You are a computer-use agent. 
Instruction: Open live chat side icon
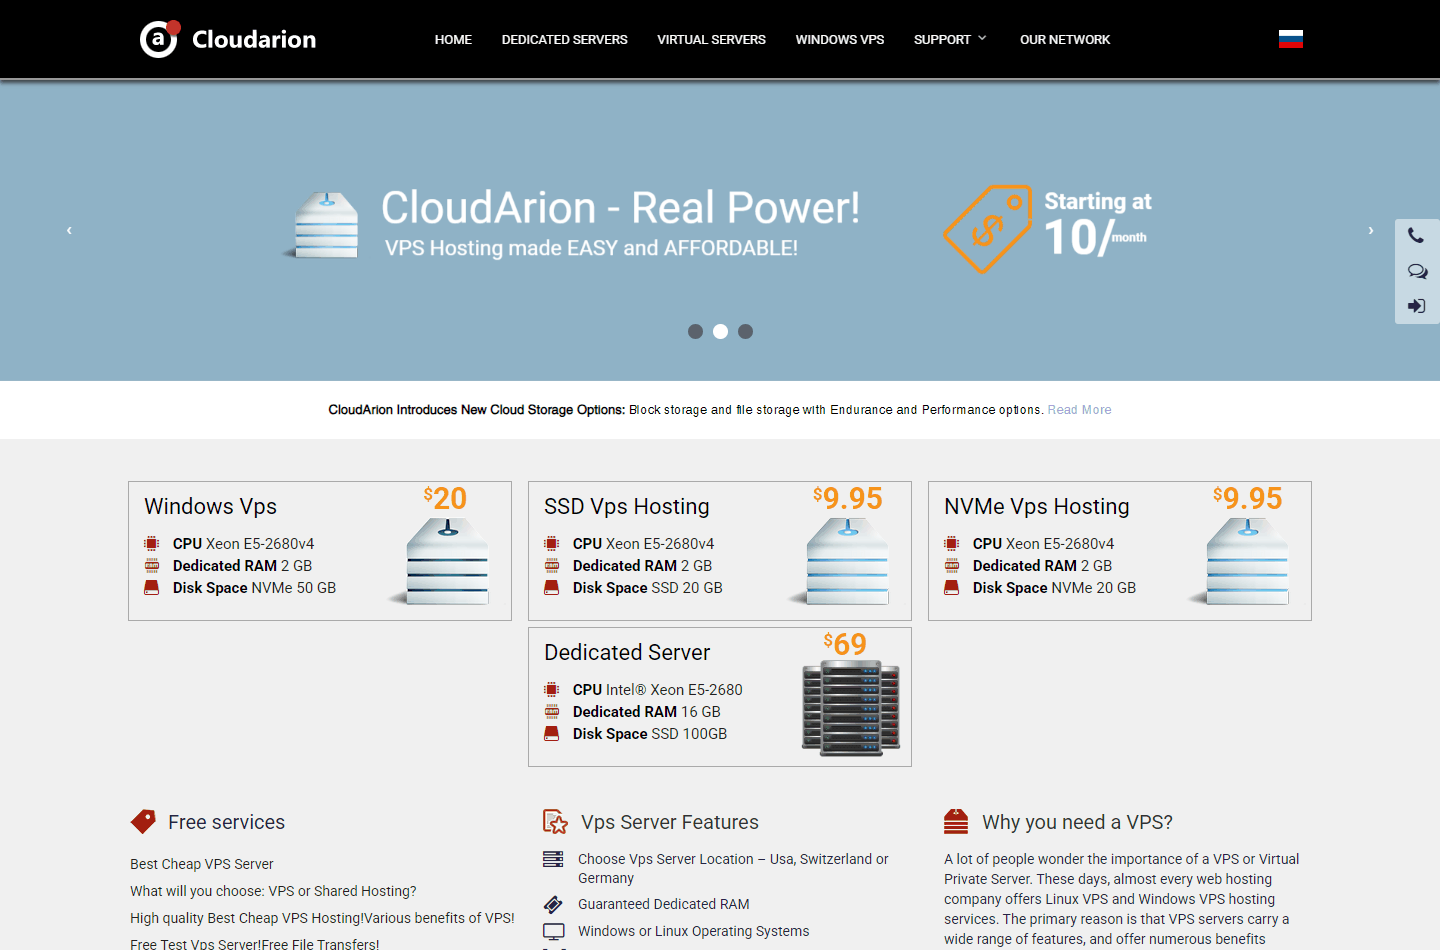(1417, 271)
